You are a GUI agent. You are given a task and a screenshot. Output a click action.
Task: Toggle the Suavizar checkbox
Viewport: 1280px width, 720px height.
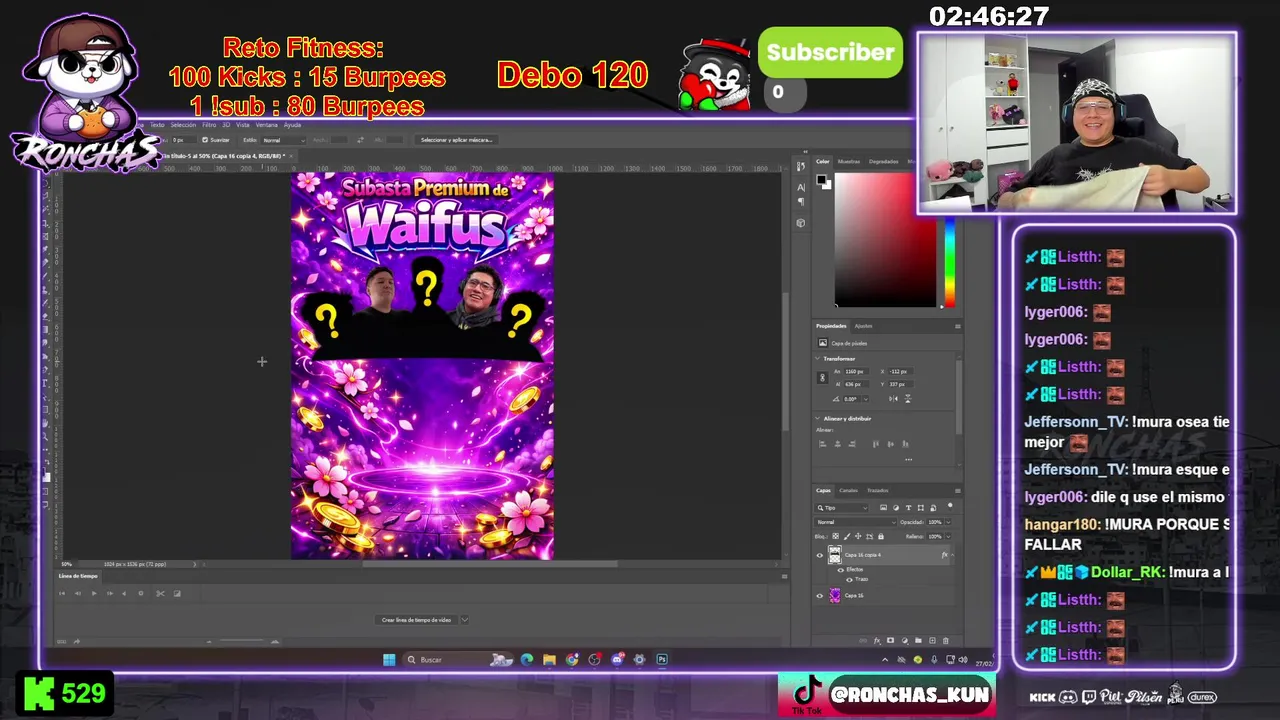205,140
